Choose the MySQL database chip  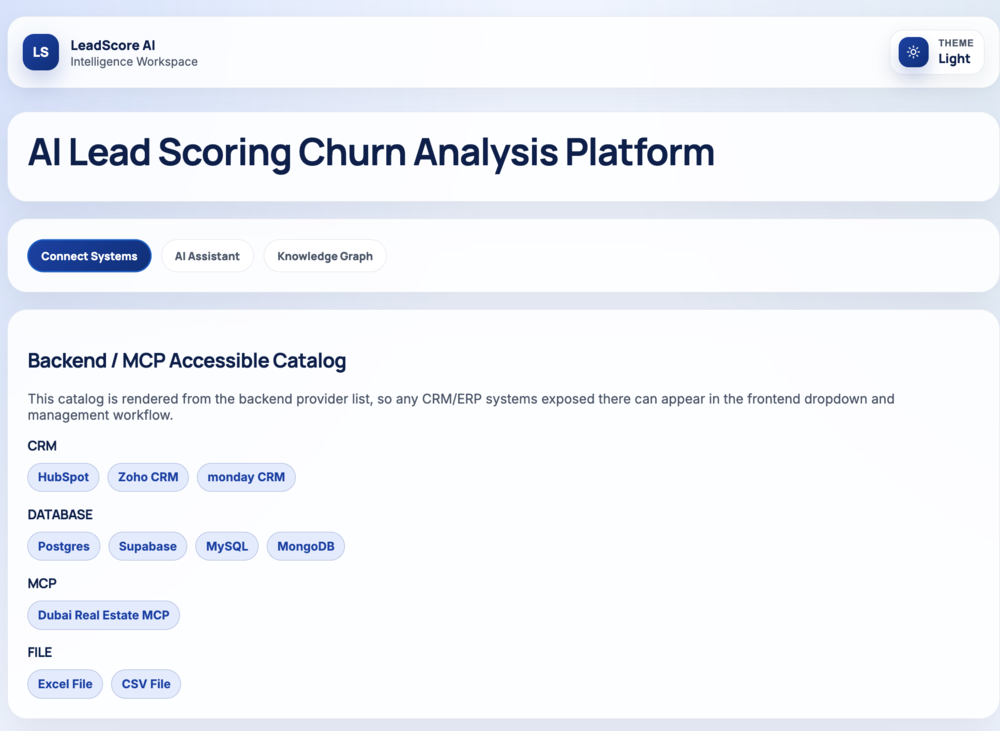pos(227,546)
